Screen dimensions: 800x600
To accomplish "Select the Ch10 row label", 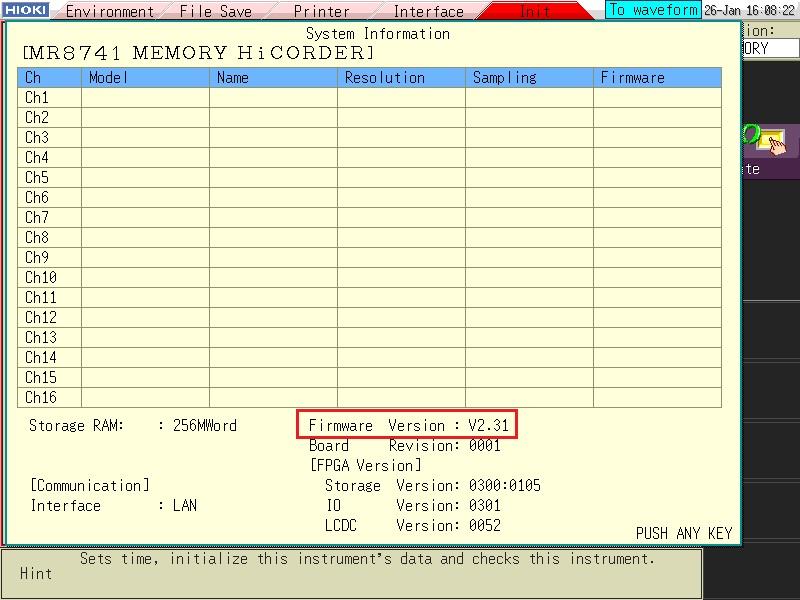I will tap(41, 277).
